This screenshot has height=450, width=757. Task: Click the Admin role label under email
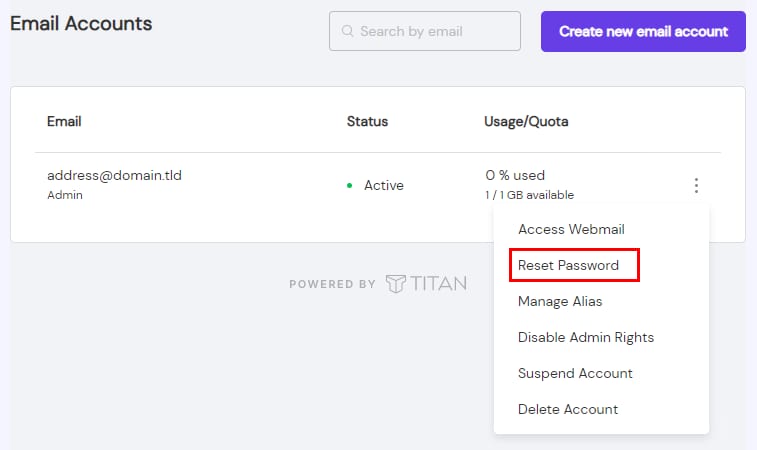65,195
